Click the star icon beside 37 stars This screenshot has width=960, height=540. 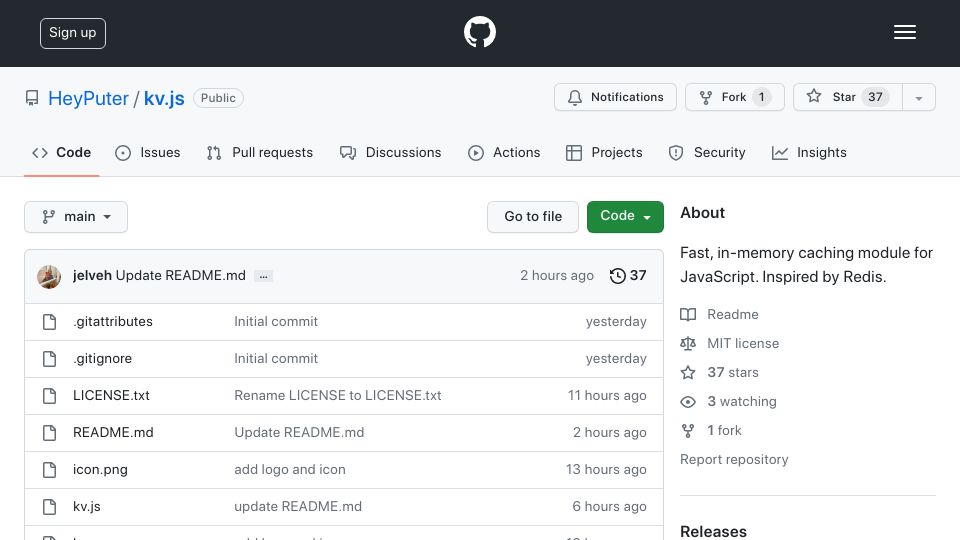click(688, 372)
